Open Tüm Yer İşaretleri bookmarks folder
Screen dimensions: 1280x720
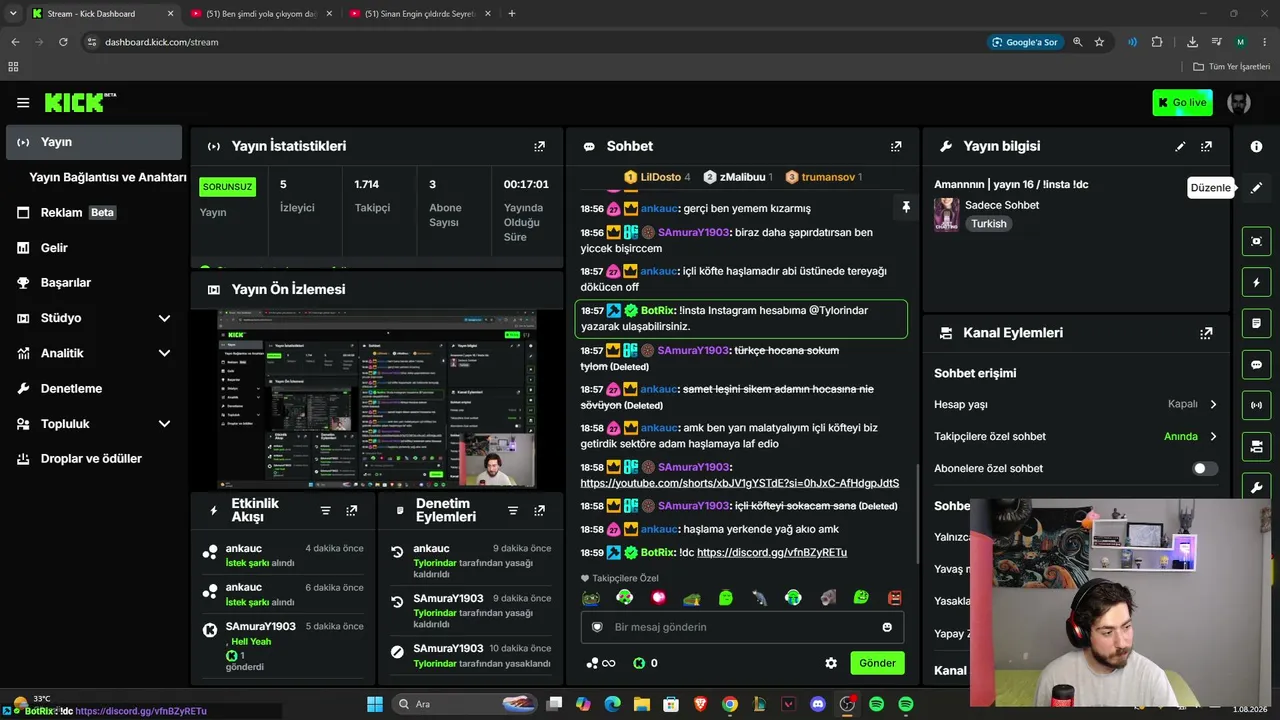[x=1231, y=67]
